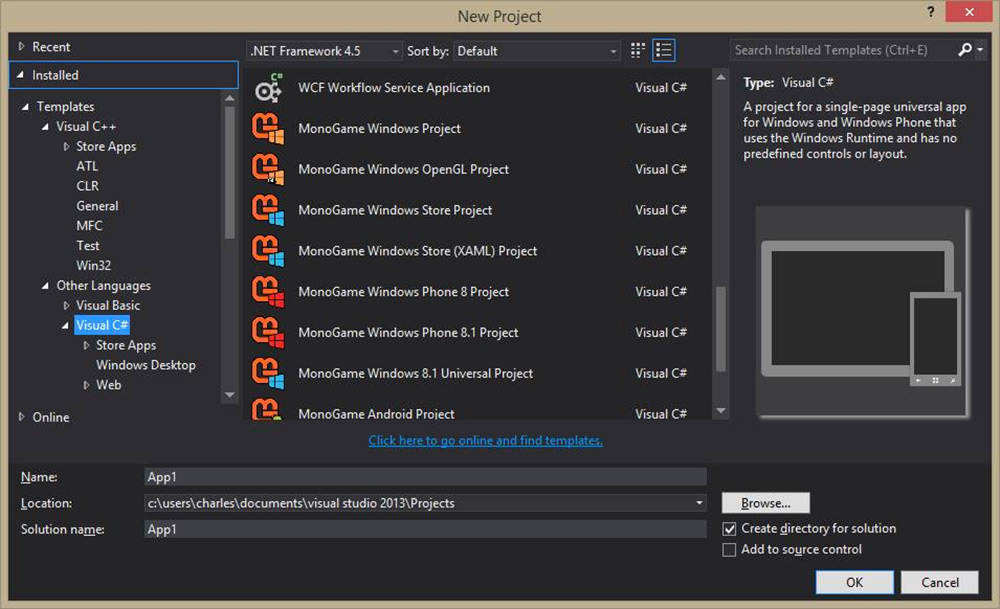Switch to small icons grid view

coord(637,50)
